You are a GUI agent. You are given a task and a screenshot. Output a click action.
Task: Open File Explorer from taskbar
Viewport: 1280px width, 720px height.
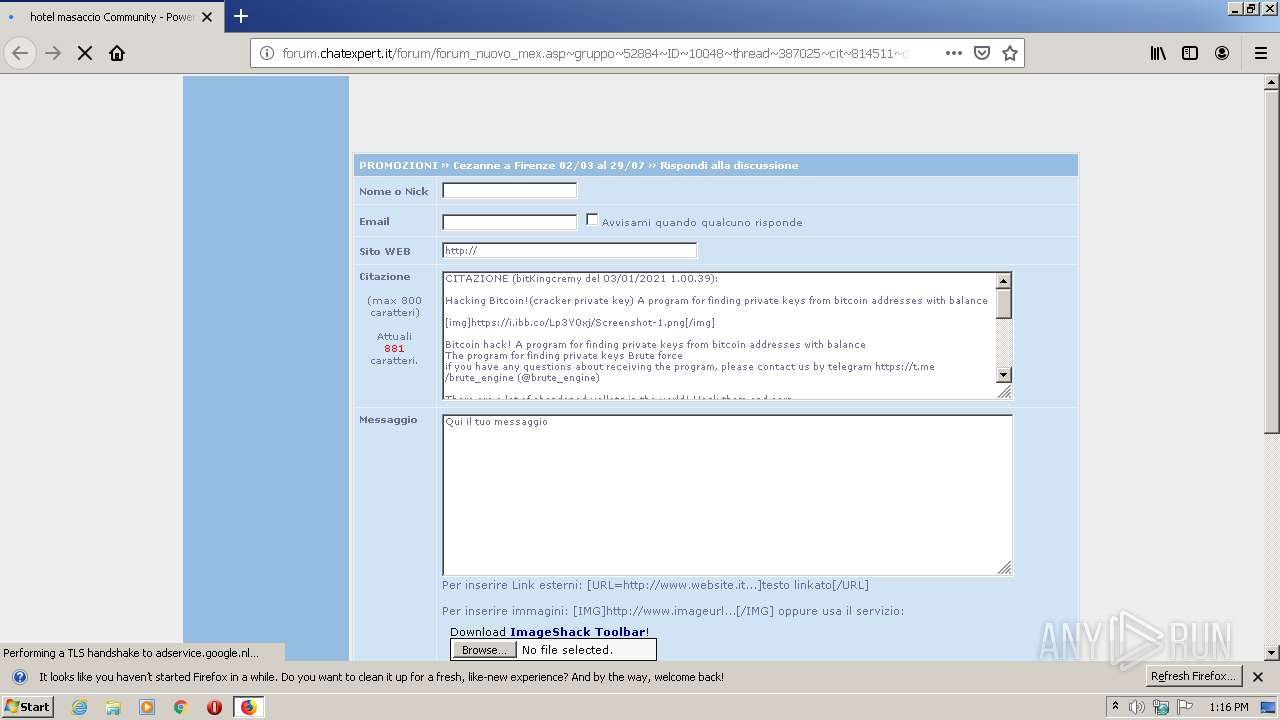point(113,707)
